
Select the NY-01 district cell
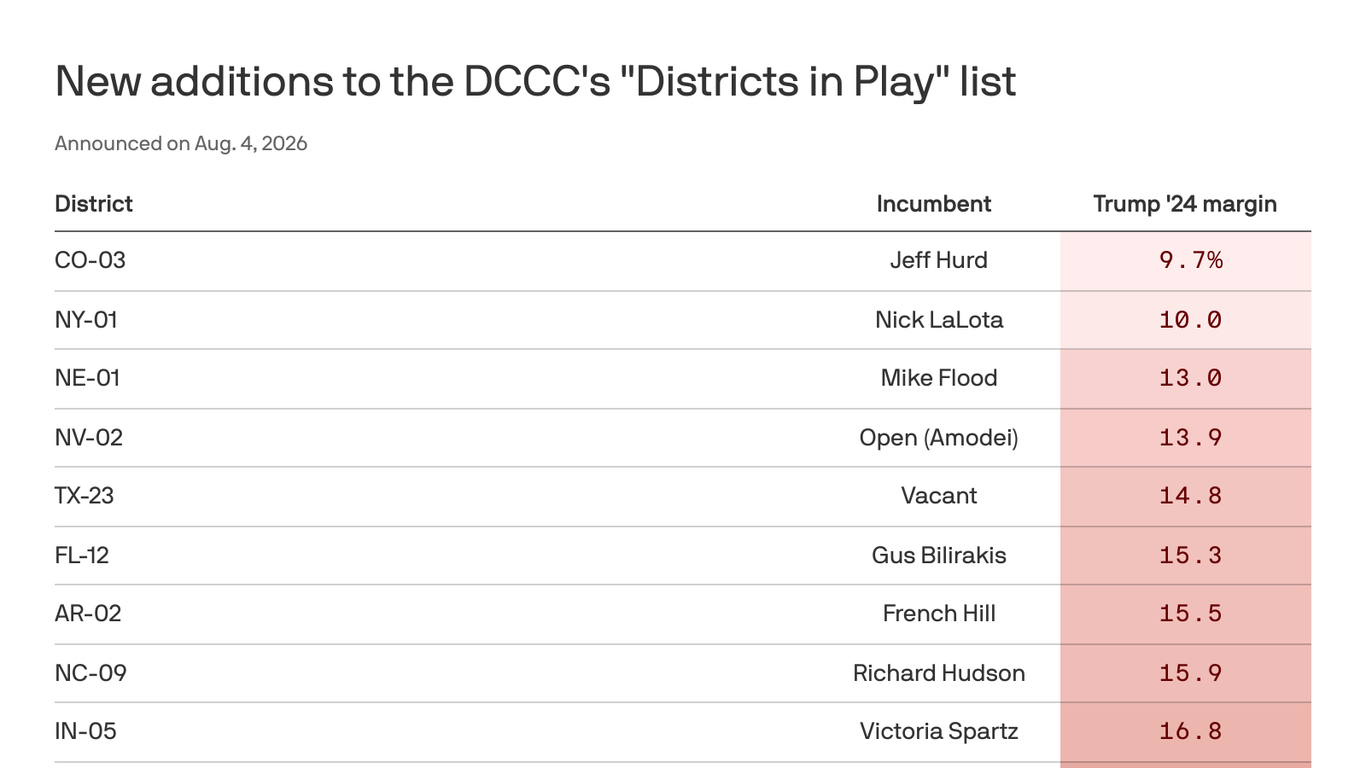86,320
